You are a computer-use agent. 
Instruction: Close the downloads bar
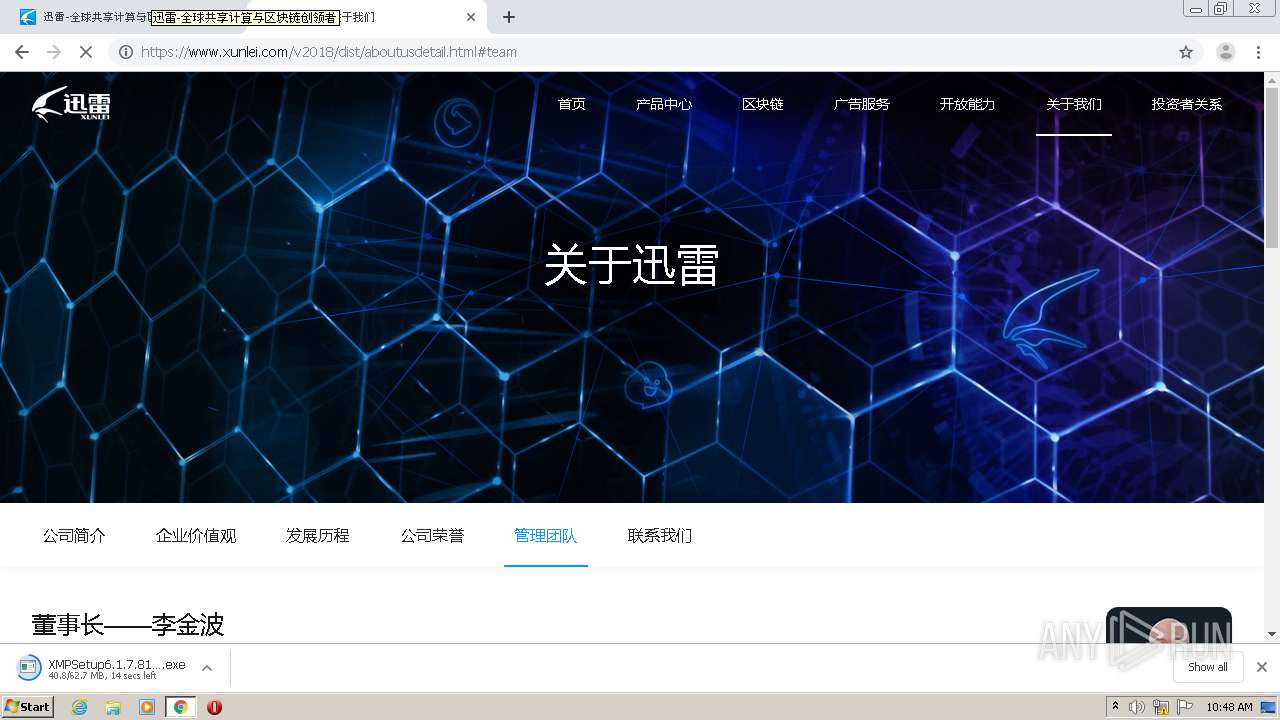[1262, 667]
